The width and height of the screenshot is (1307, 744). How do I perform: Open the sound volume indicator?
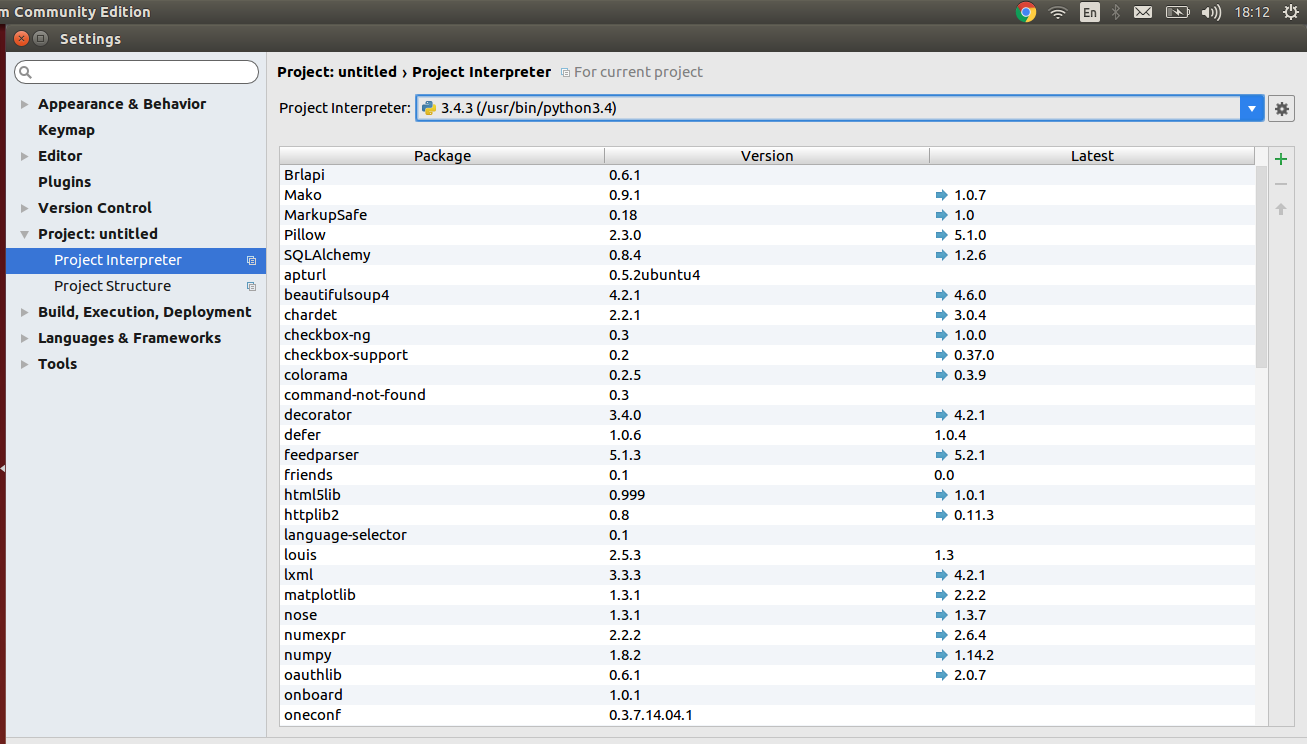click(1211, 12)
